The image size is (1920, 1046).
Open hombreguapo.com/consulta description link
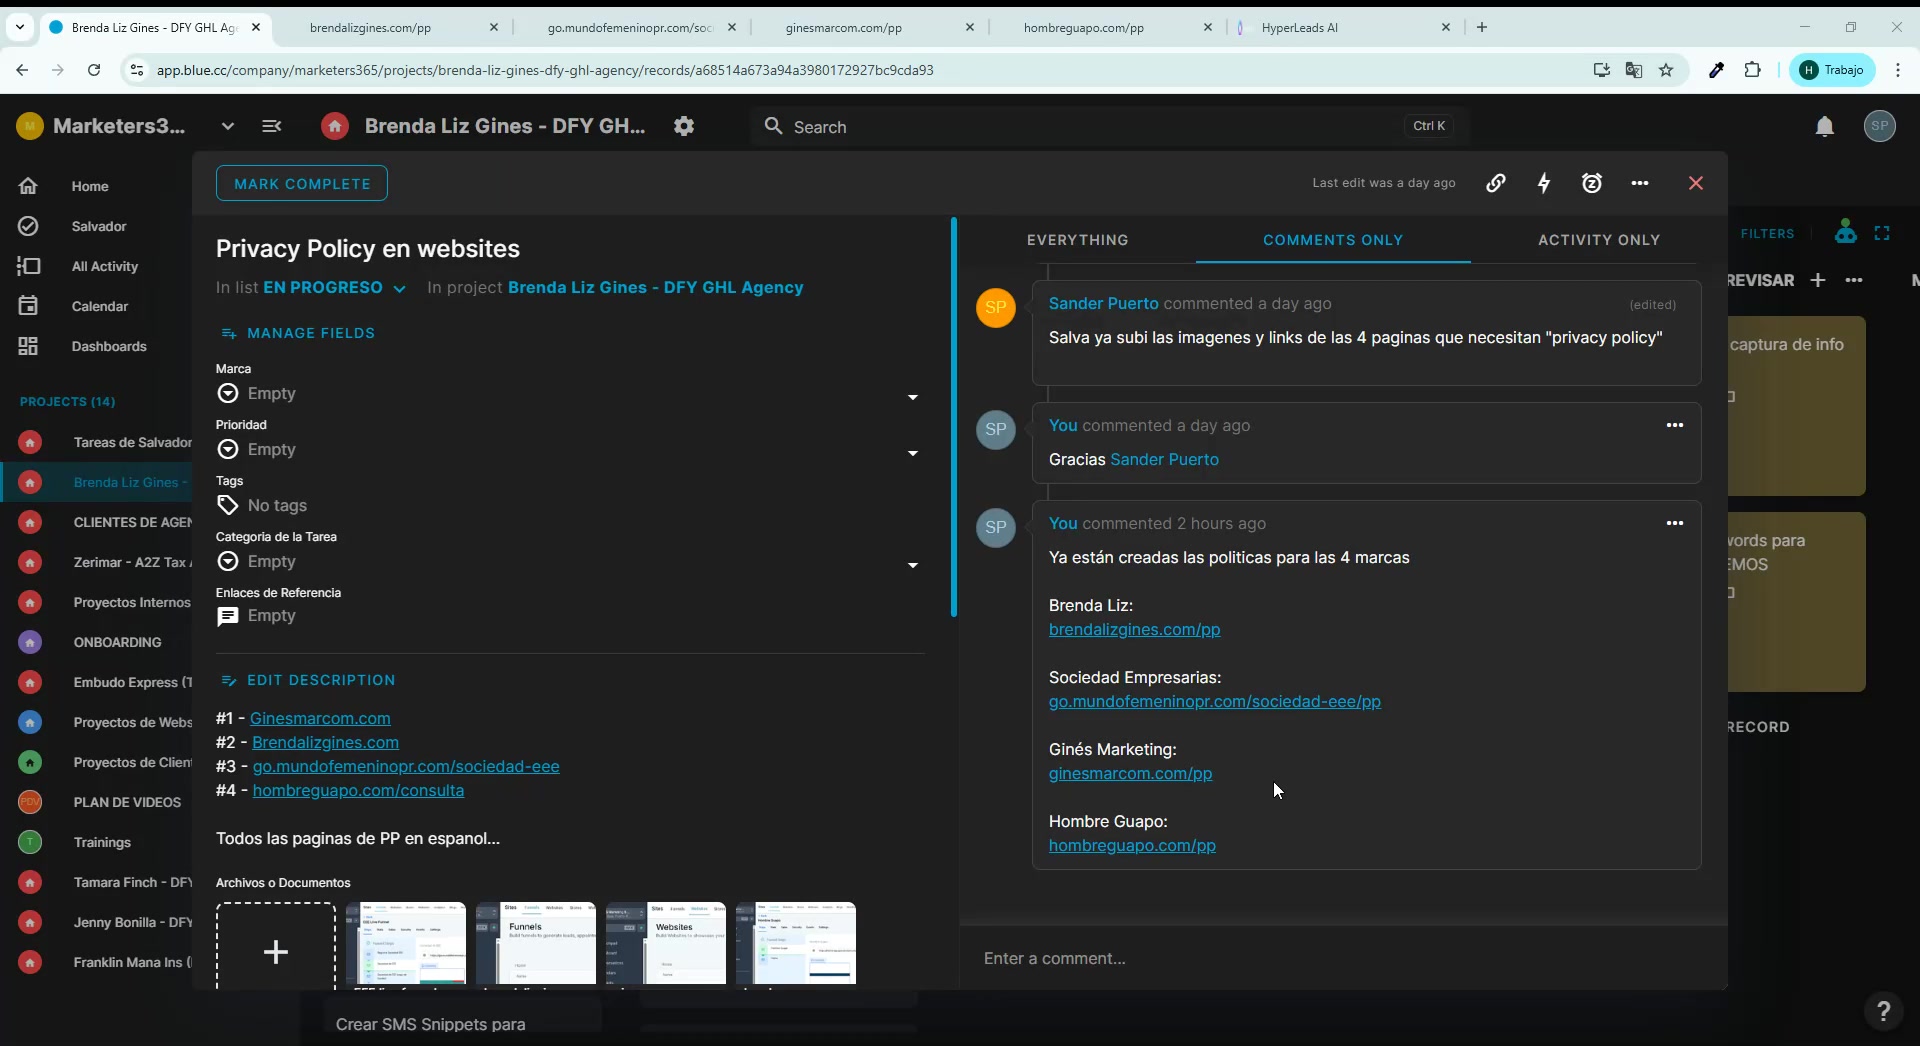[358, 790]
